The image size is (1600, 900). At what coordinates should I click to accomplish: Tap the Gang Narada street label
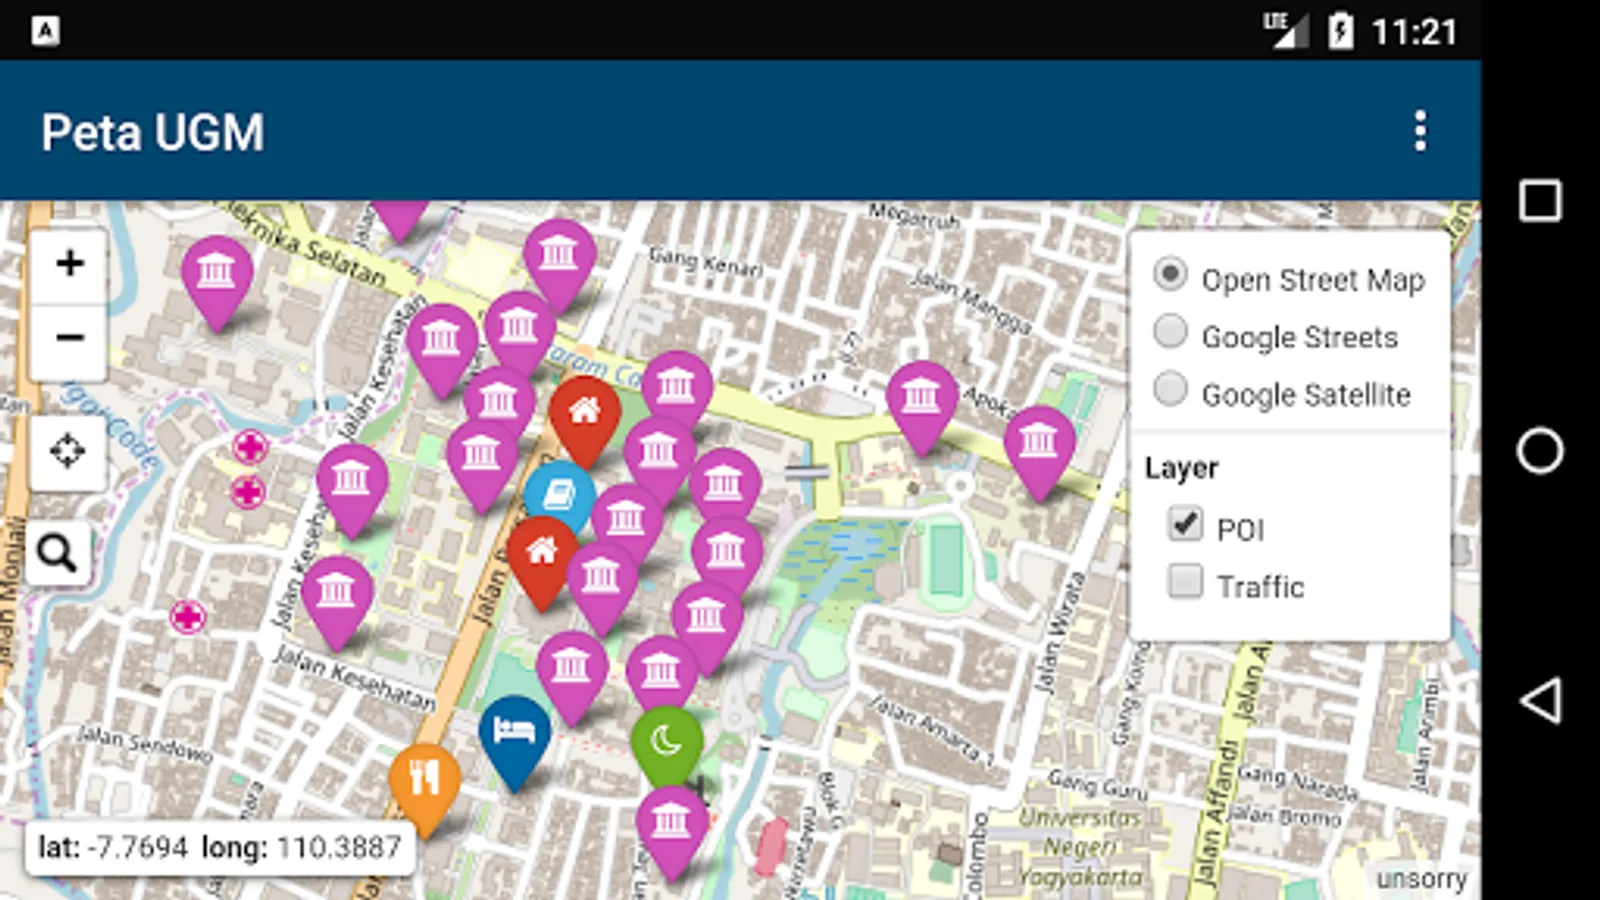pos(1298,782)
